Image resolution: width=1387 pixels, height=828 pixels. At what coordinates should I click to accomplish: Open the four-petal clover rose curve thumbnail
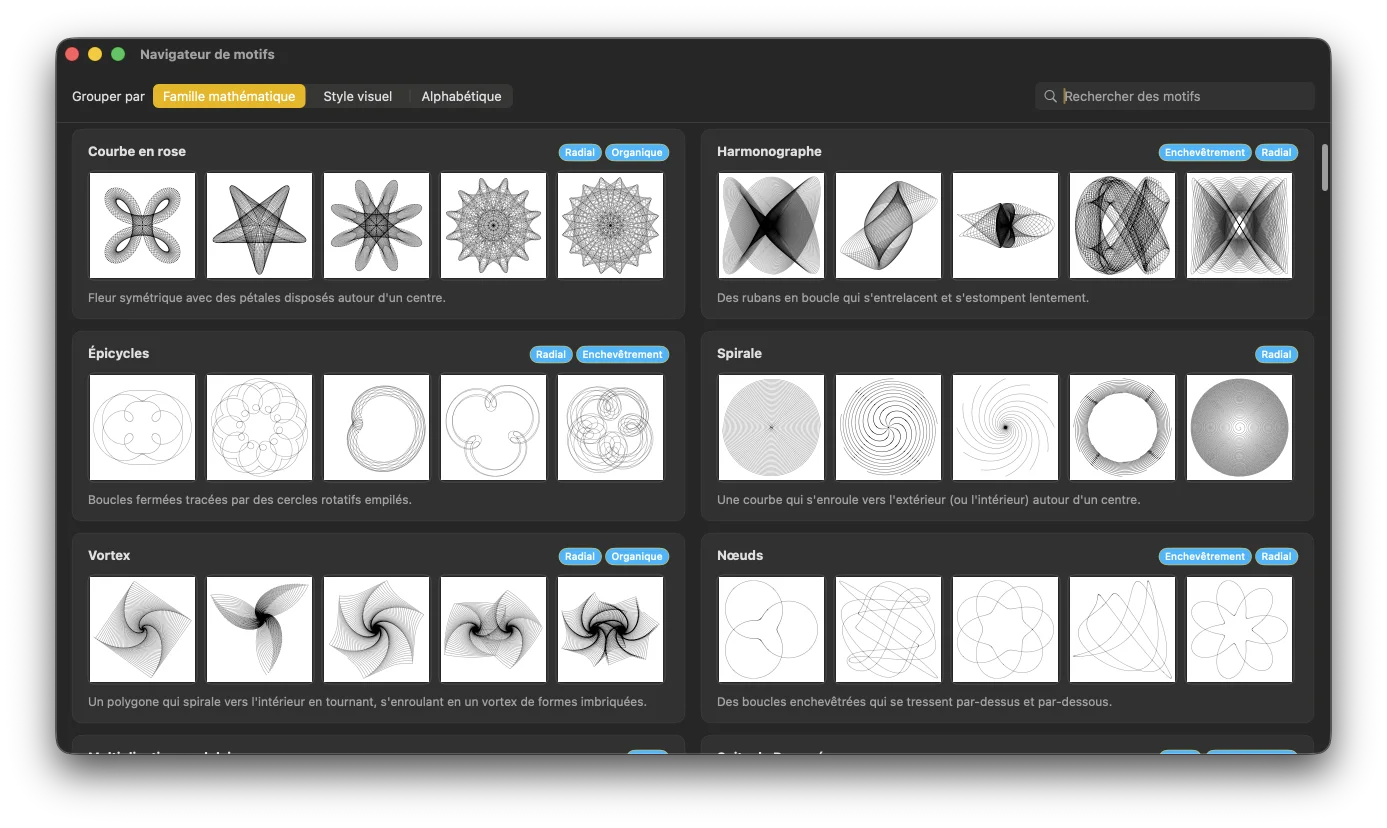tap(142, 226)
